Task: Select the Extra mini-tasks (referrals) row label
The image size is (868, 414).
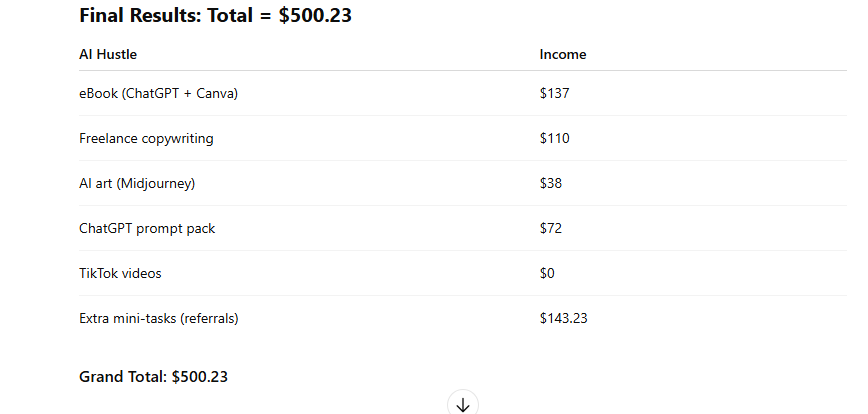Action: 159,319
